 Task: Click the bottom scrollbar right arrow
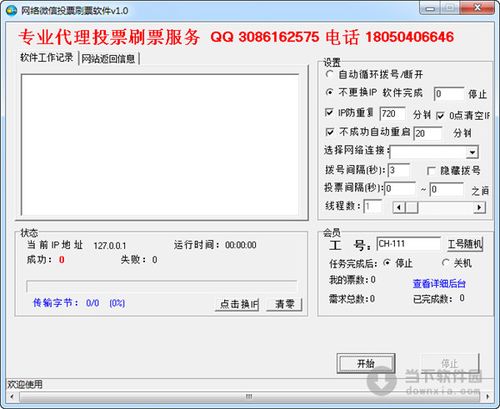tap(487, 396)
